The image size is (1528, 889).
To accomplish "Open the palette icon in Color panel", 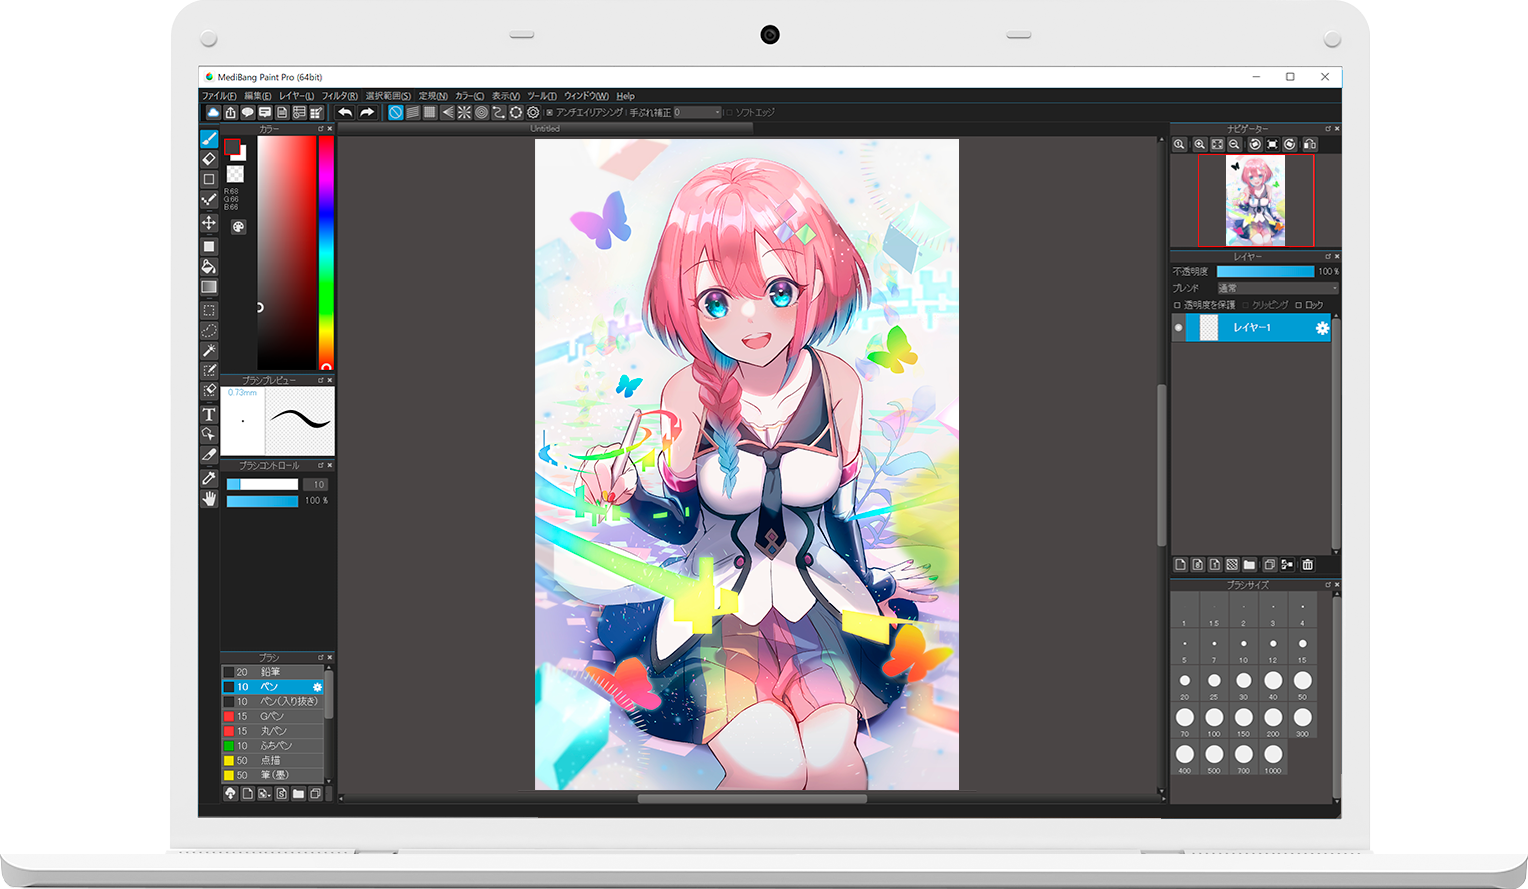I will pyautogui.click(x=238, y=227).
